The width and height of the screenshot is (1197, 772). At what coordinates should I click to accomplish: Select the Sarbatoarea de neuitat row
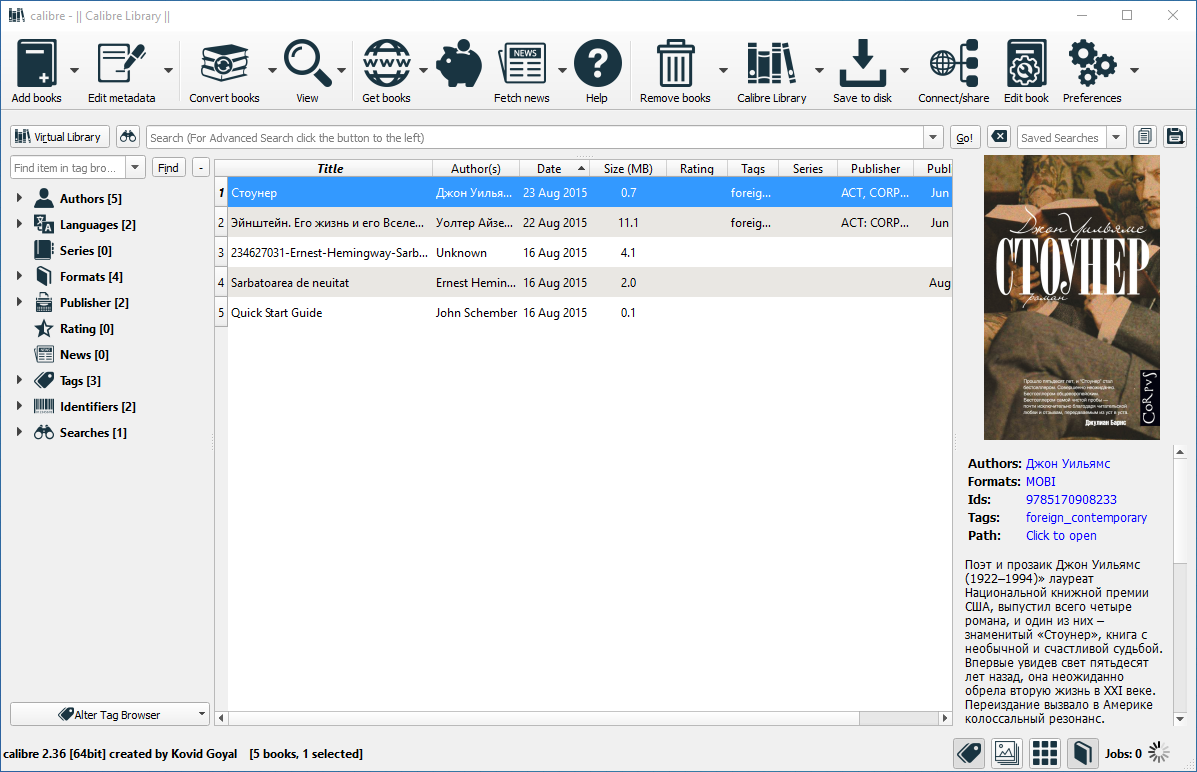584,283
